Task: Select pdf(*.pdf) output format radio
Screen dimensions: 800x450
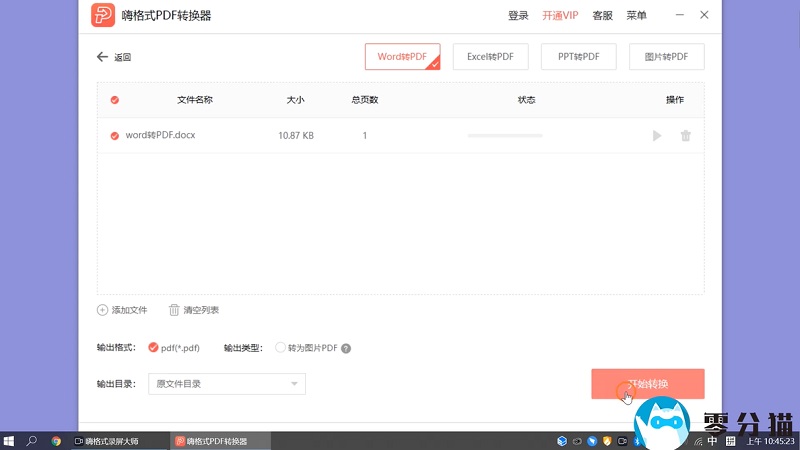Action: (x=153, y=347)
